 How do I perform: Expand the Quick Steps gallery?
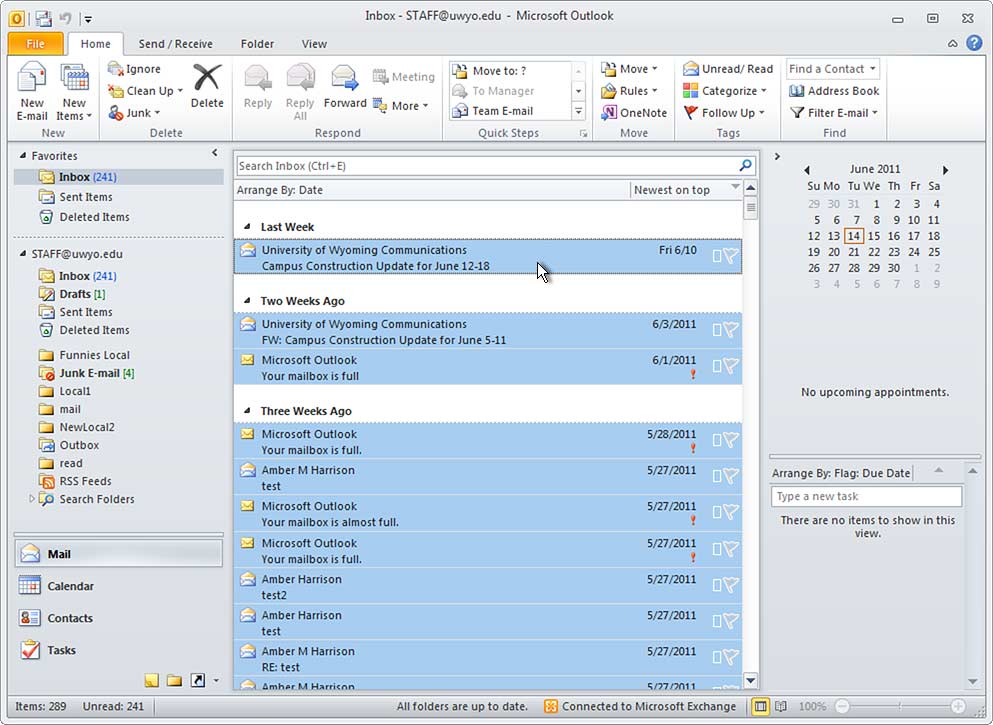(578, 111)
